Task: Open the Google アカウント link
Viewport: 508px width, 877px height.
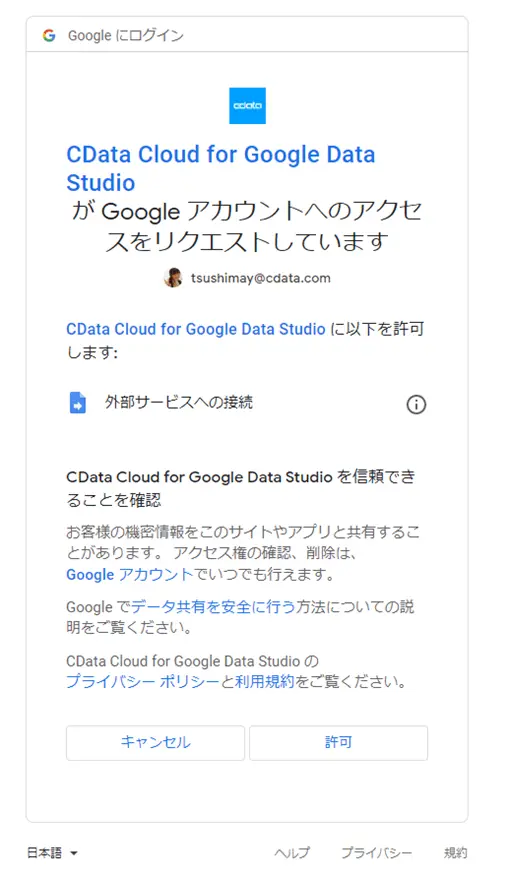Action: tap(129, 574)
